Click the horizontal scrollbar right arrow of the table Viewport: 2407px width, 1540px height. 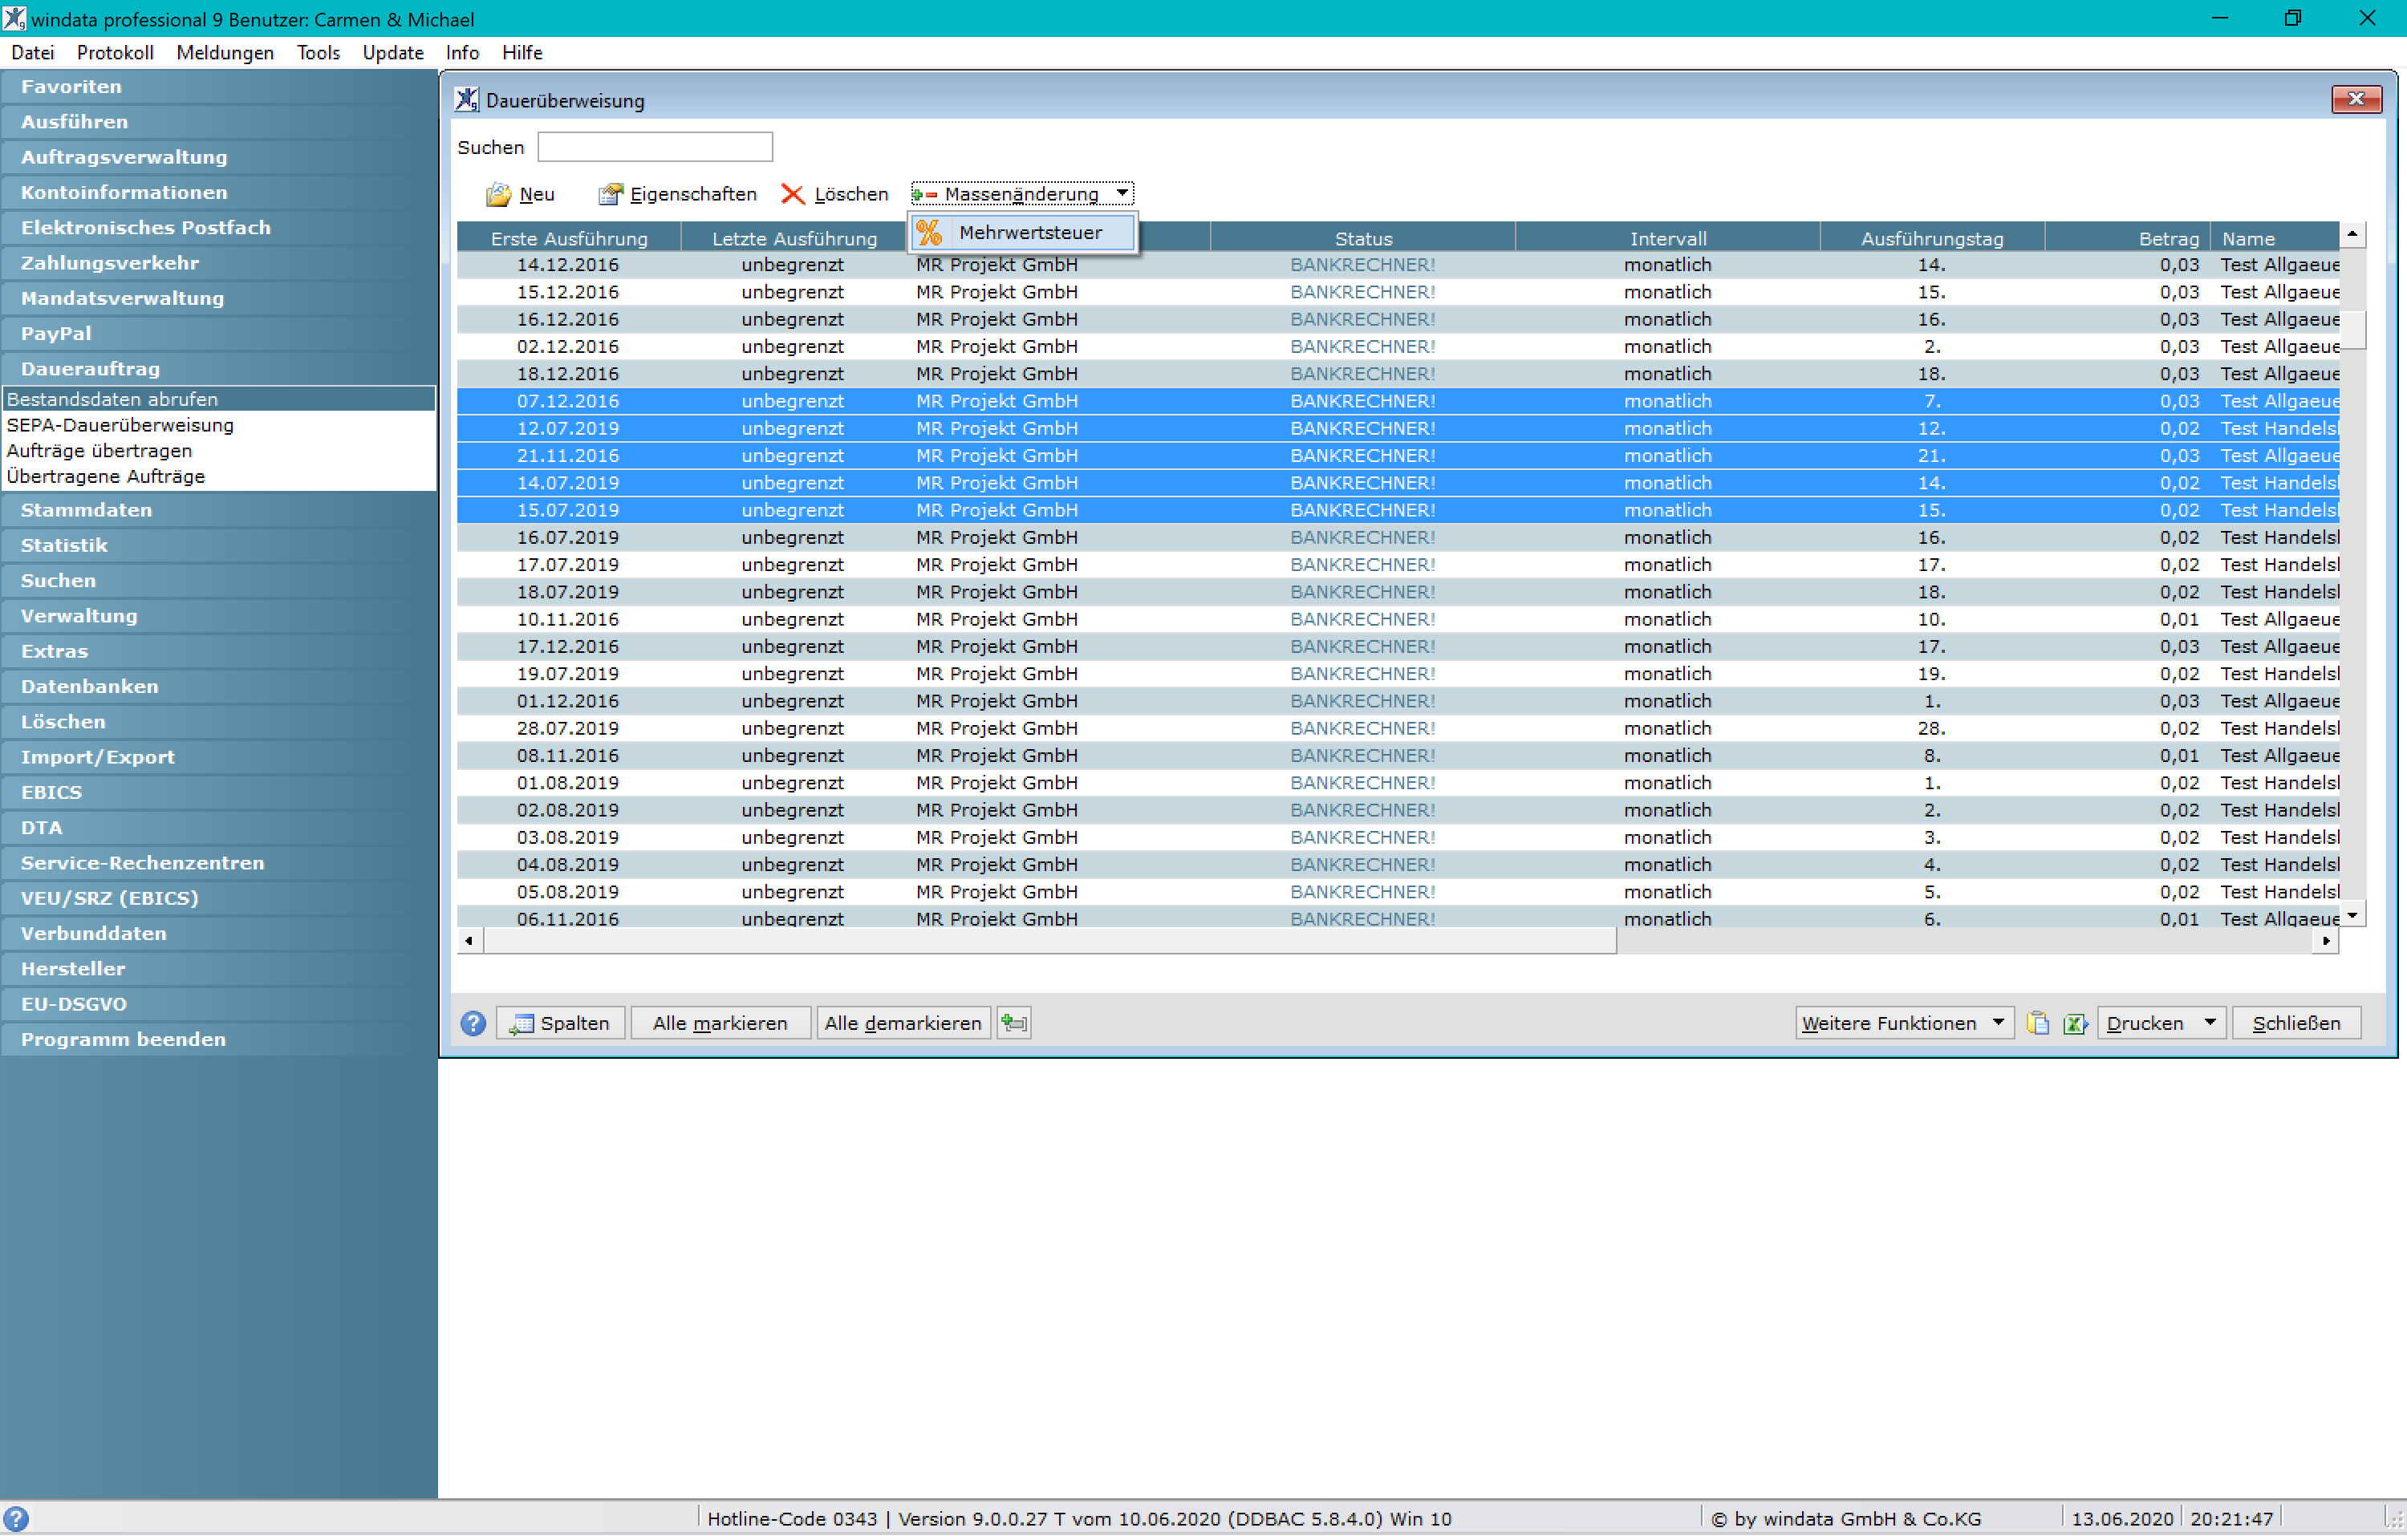click(x=2326, y=941)
